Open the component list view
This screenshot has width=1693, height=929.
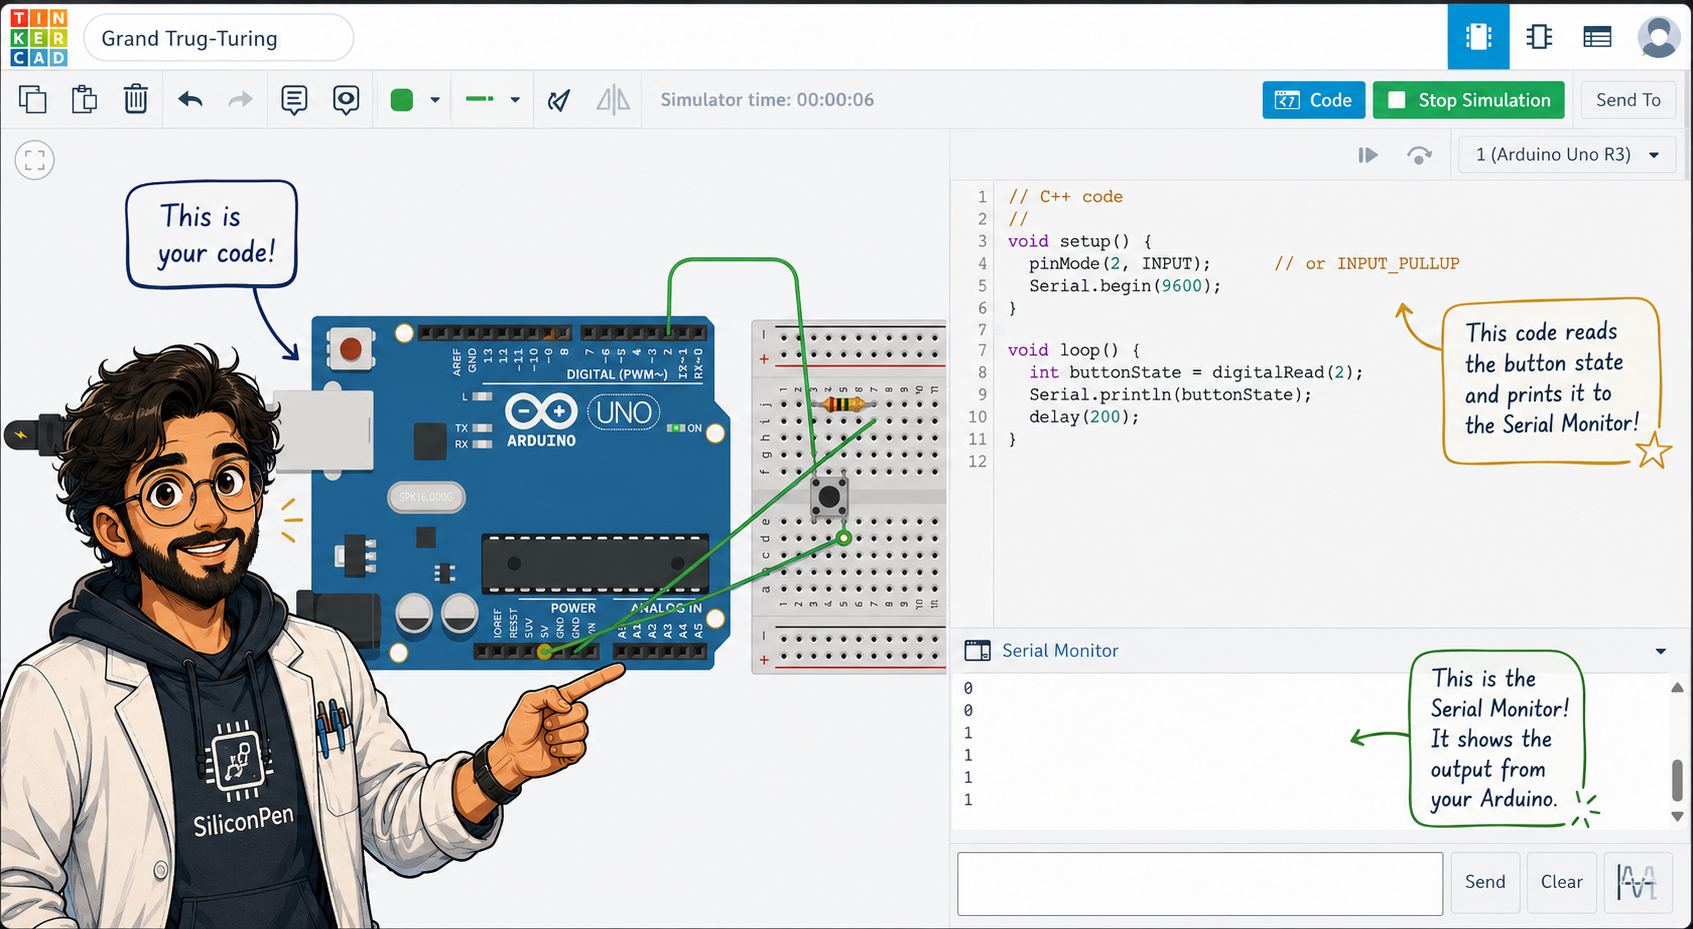1597,37
